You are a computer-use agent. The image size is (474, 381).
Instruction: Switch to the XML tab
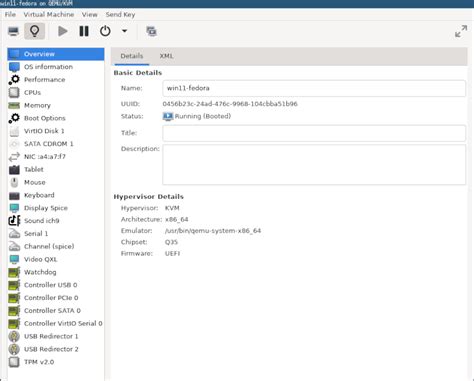(166, 56)
